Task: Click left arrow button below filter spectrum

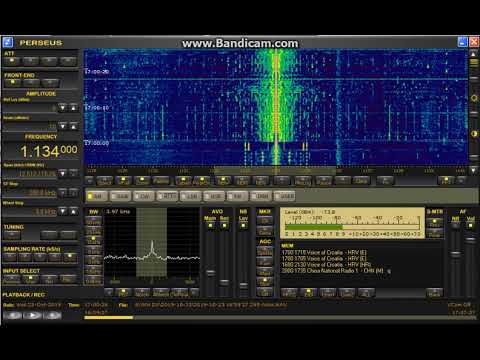Action: [x=108, y=293]
